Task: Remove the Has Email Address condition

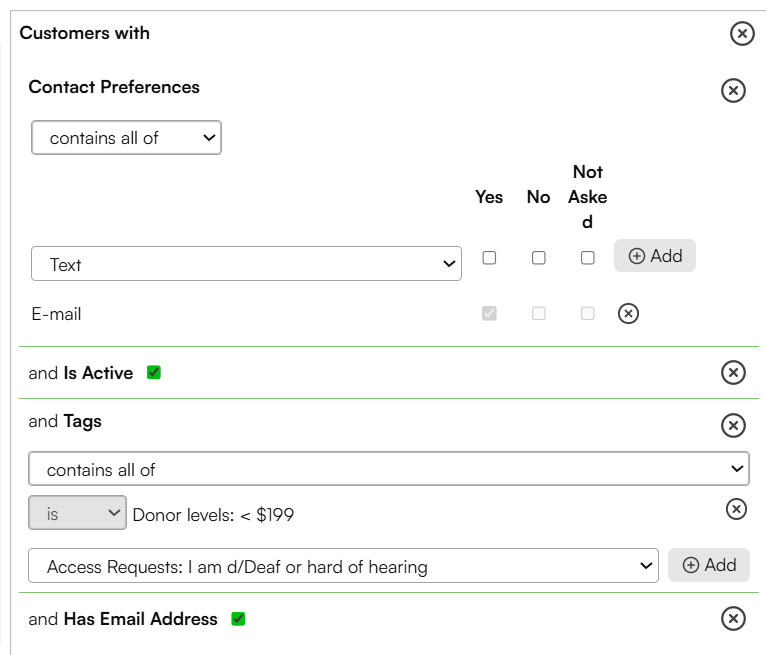Action: [733, 619]
